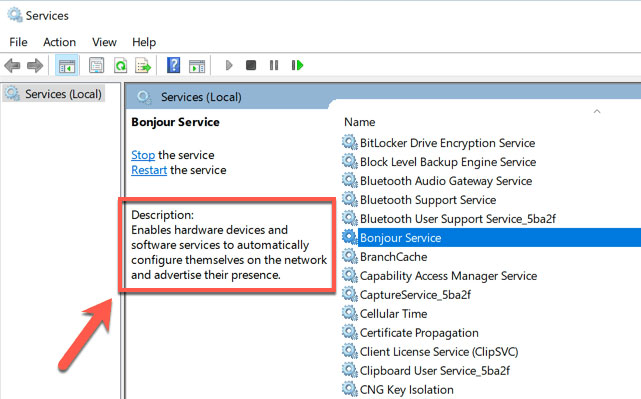Click the Export List toolbar icon
The height and width of the screenshot is (399, 641).
143,65
